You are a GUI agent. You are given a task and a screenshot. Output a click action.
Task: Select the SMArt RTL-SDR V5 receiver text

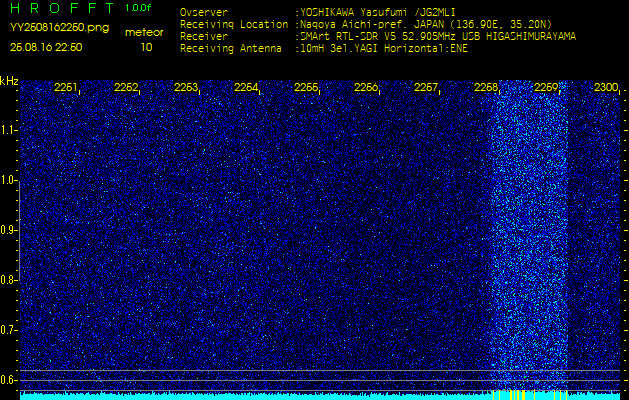(436, 37)
